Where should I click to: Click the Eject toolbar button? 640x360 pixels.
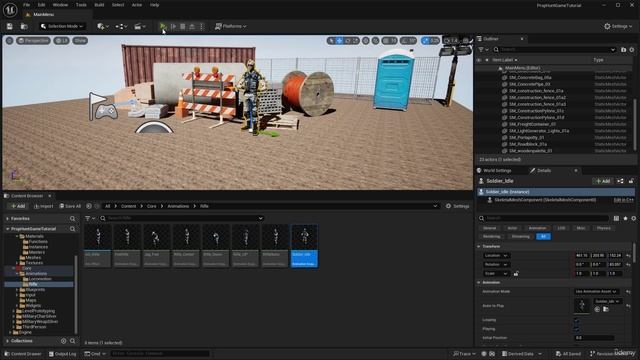192,26
